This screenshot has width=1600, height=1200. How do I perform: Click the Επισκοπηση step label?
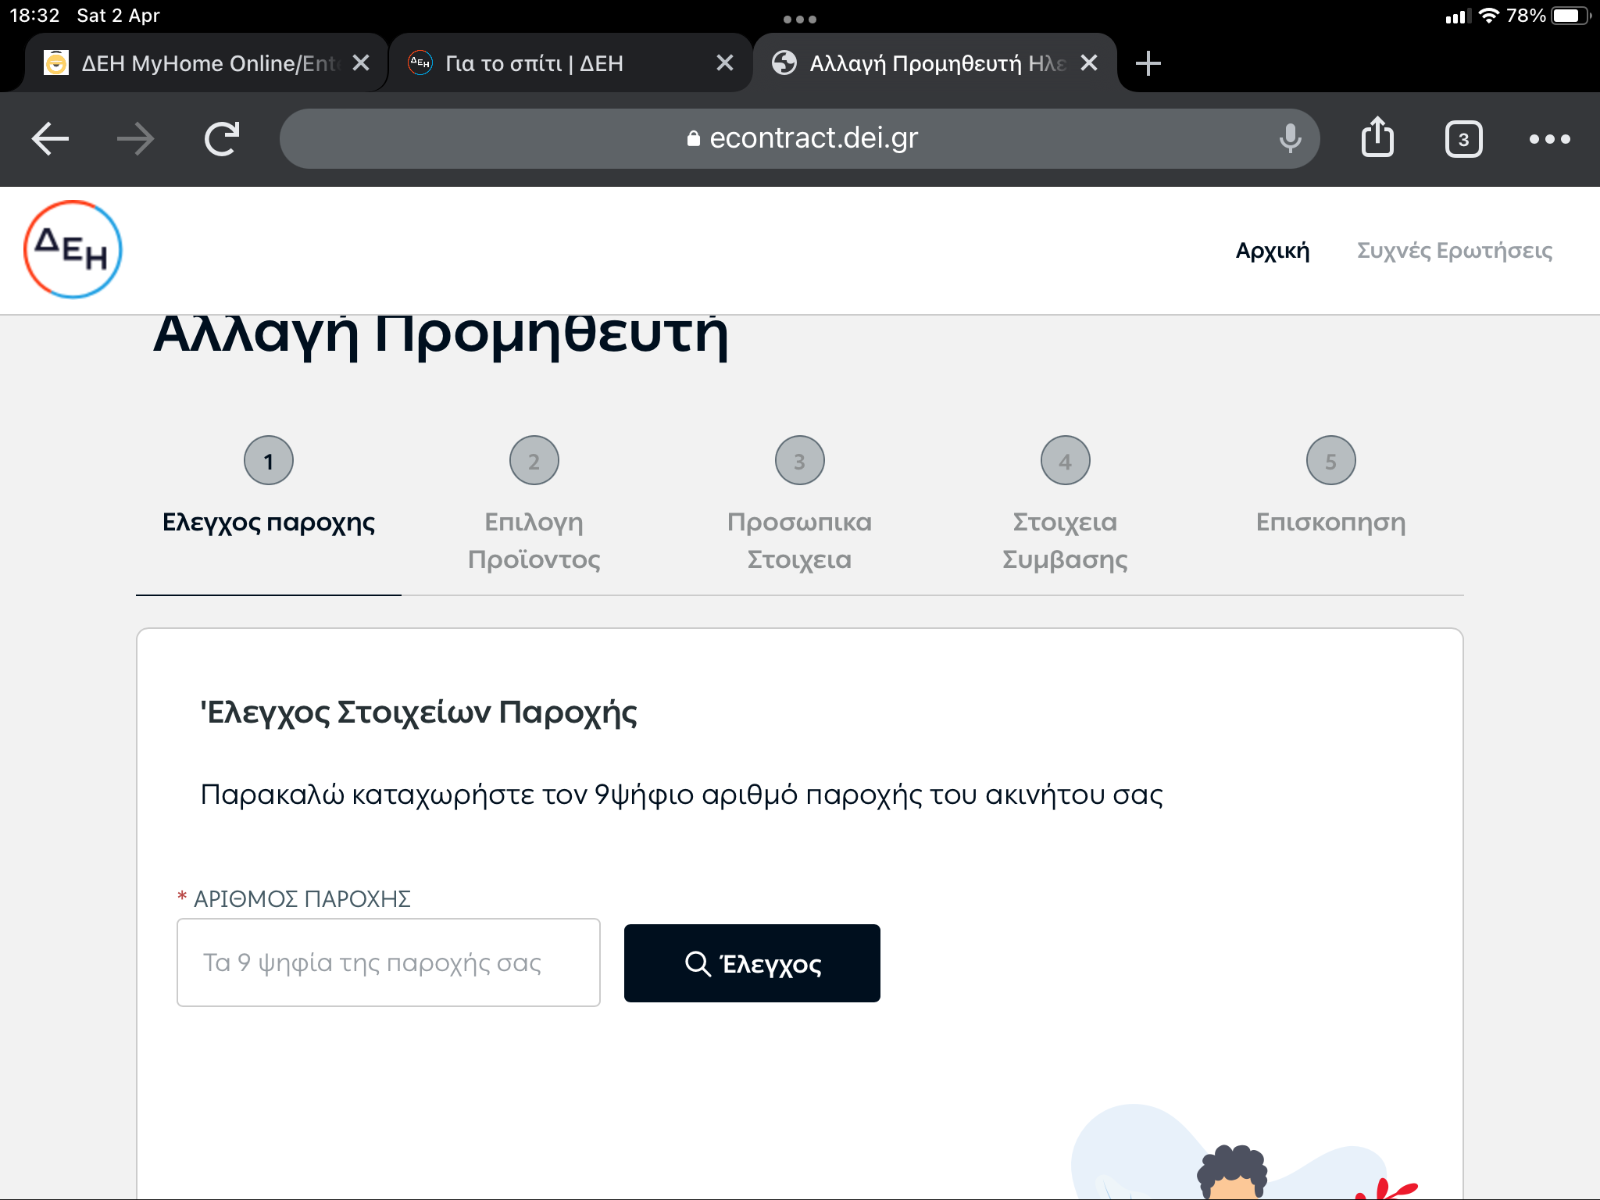[x=1331, y=523]
